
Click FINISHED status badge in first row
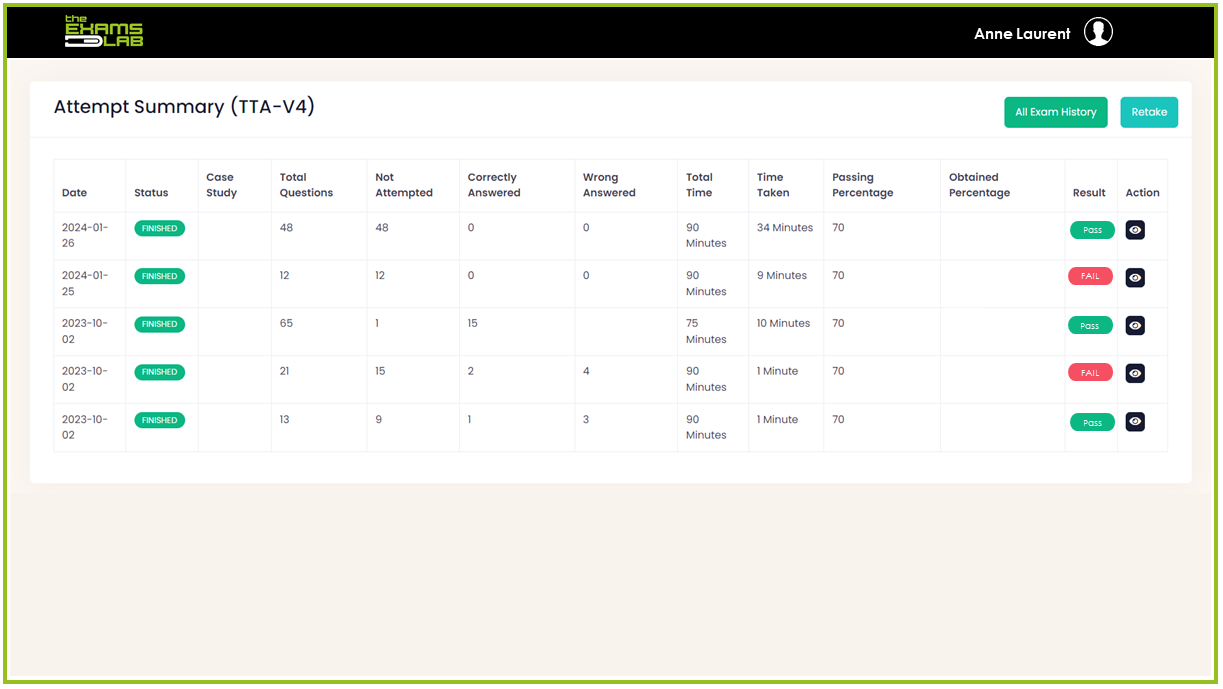[159, 229]
